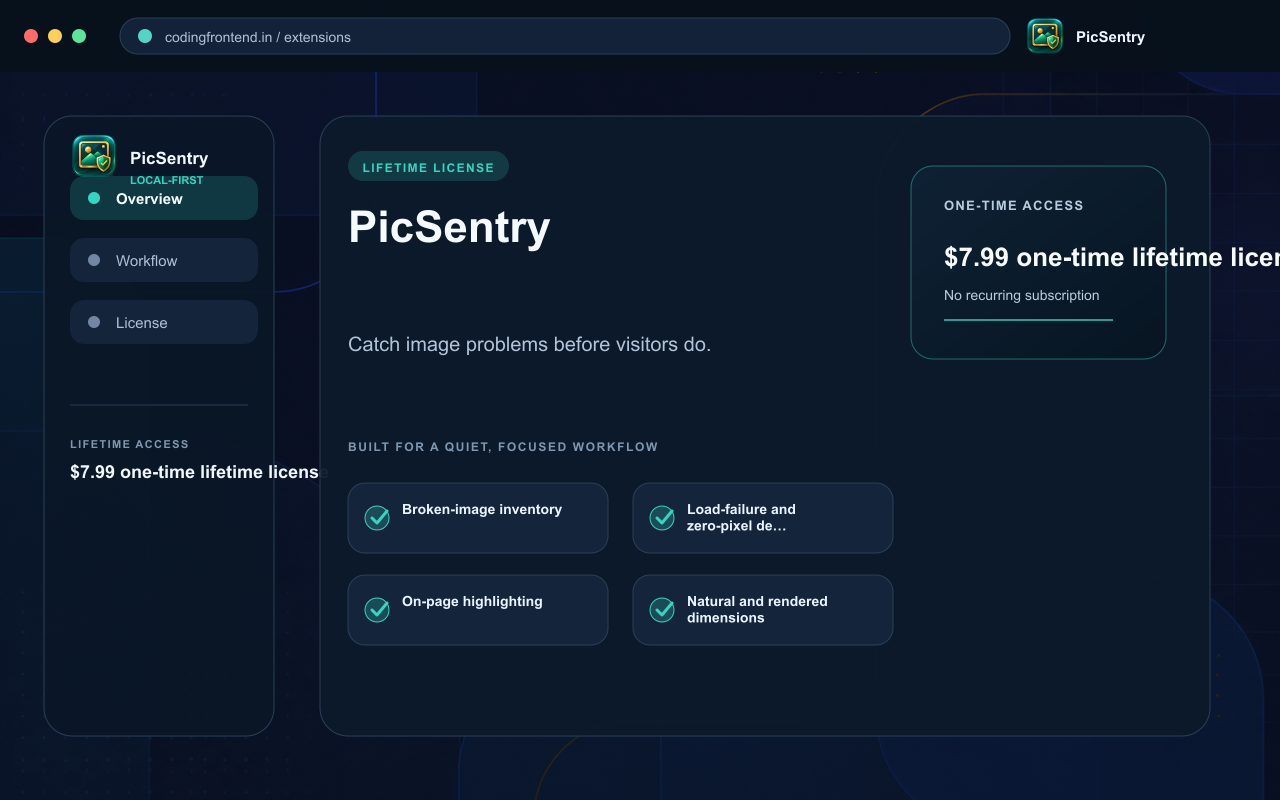Click the codingfrontend.in address bar
The height and width of the screenshot is (800, 1280).
tap(565, 36)
